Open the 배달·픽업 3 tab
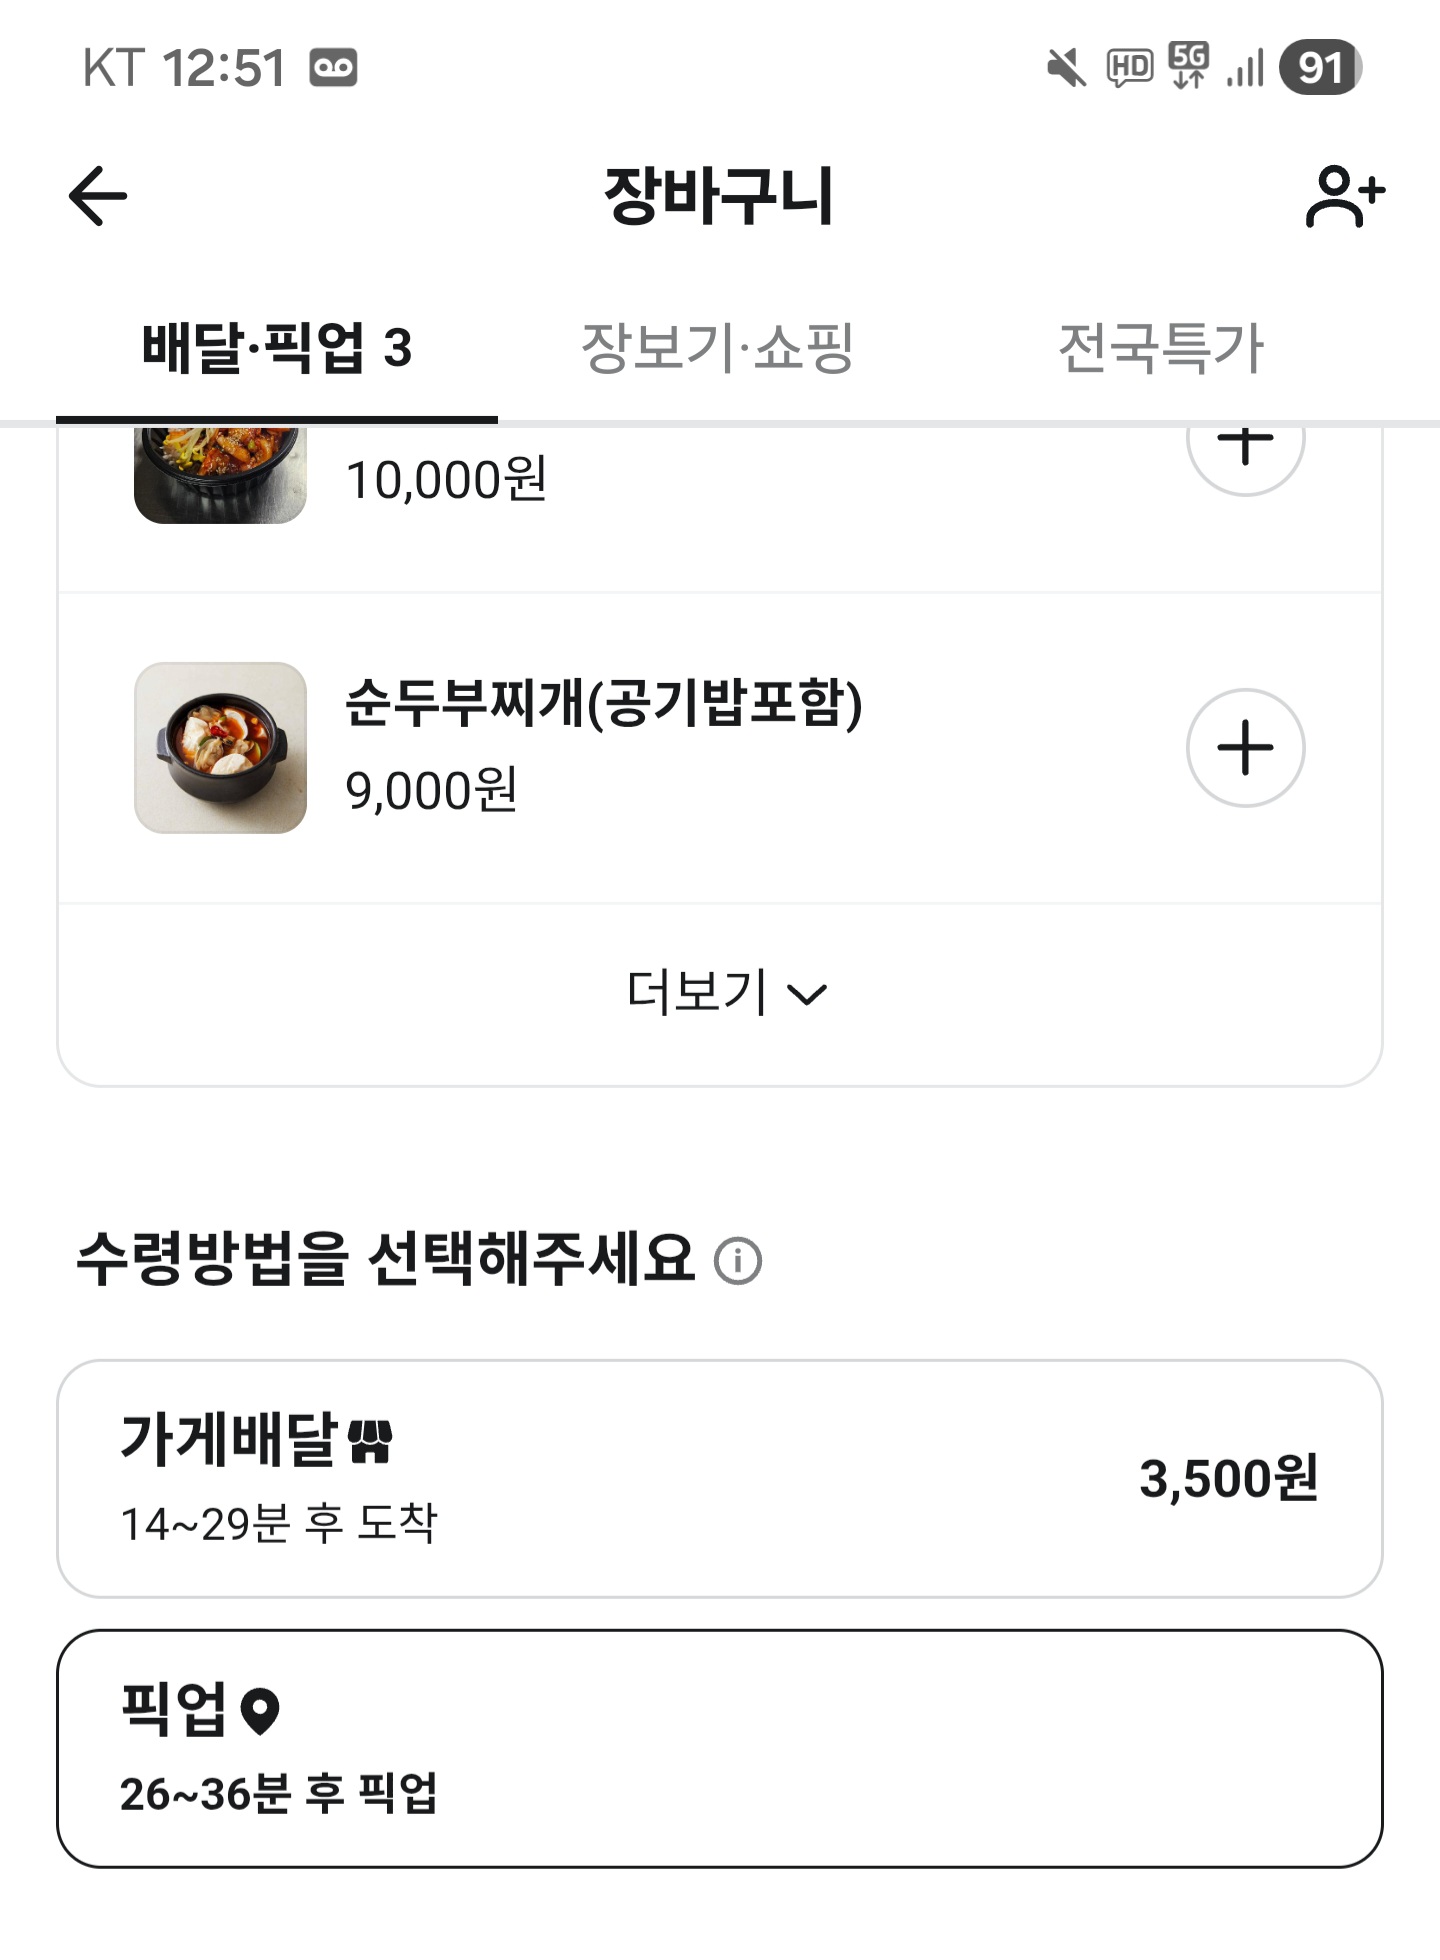Image resolution: width=1440 pixels, height=1960 pixels. click(277, 348)
